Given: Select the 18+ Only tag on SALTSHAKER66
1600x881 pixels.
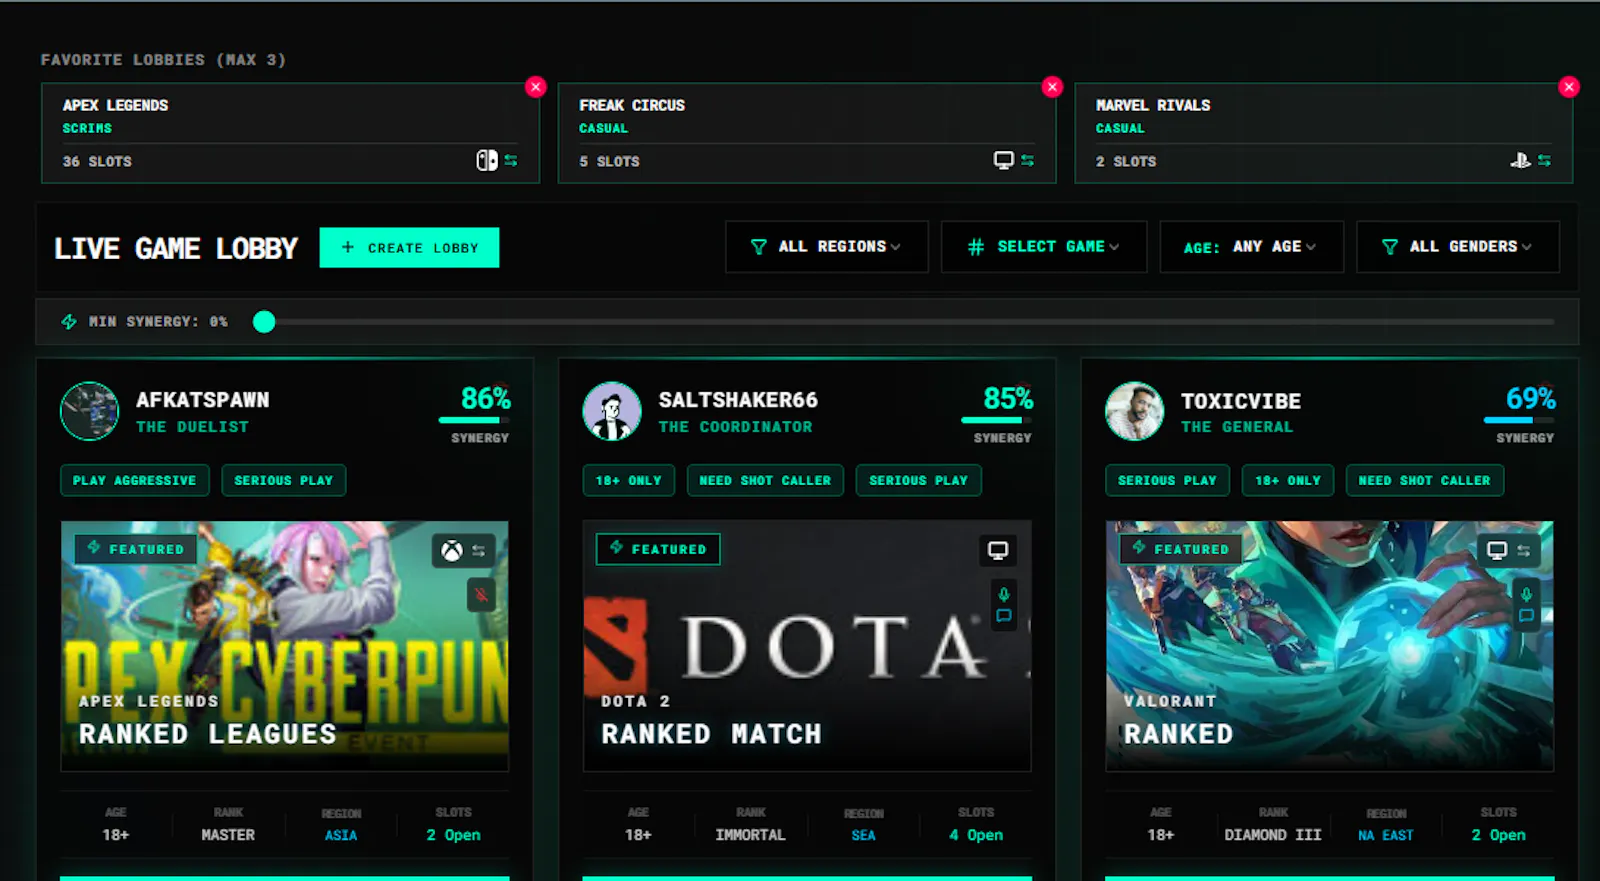Looking at the screenshot, I should coord(629,481).
